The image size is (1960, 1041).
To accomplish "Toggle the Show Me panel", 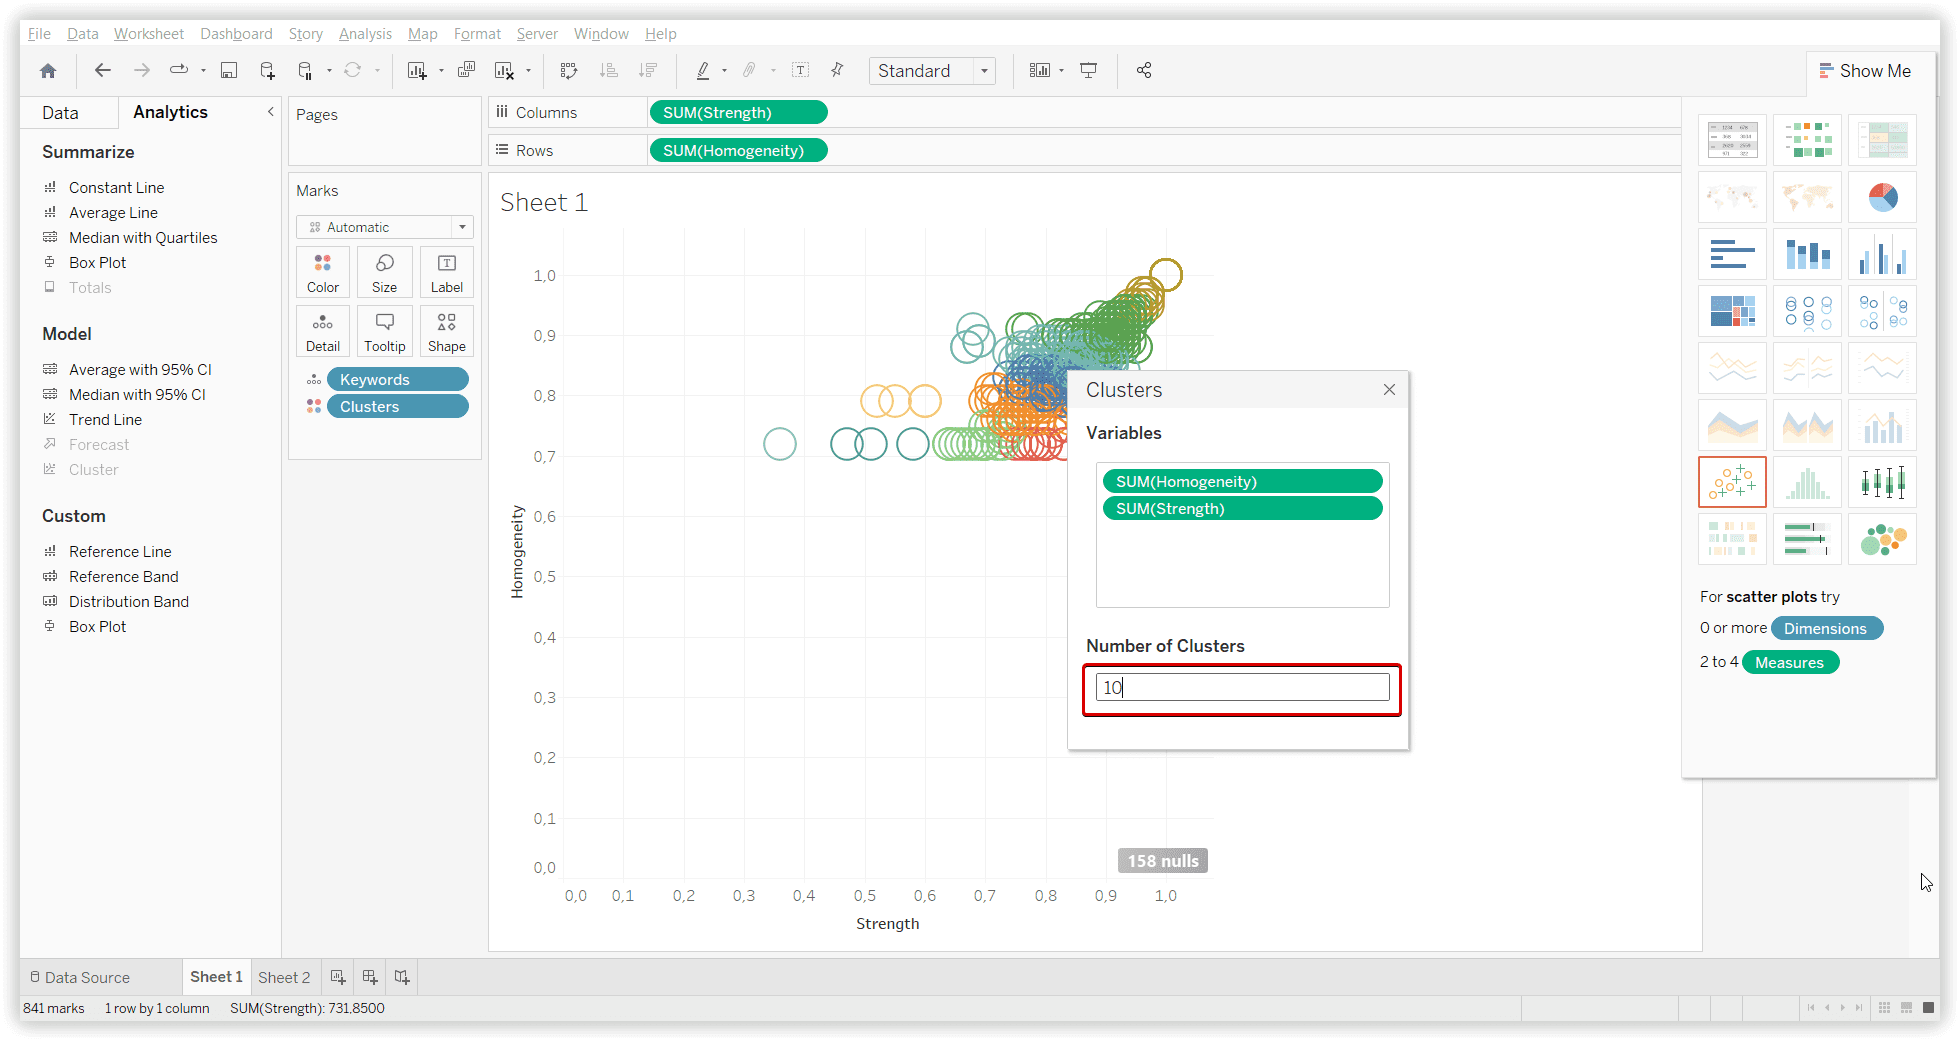I will (x=1865, y=71).
